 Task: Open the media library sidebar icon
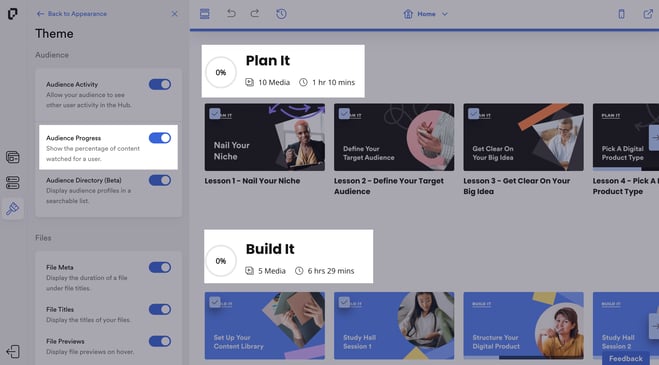[x=13, y=157]
